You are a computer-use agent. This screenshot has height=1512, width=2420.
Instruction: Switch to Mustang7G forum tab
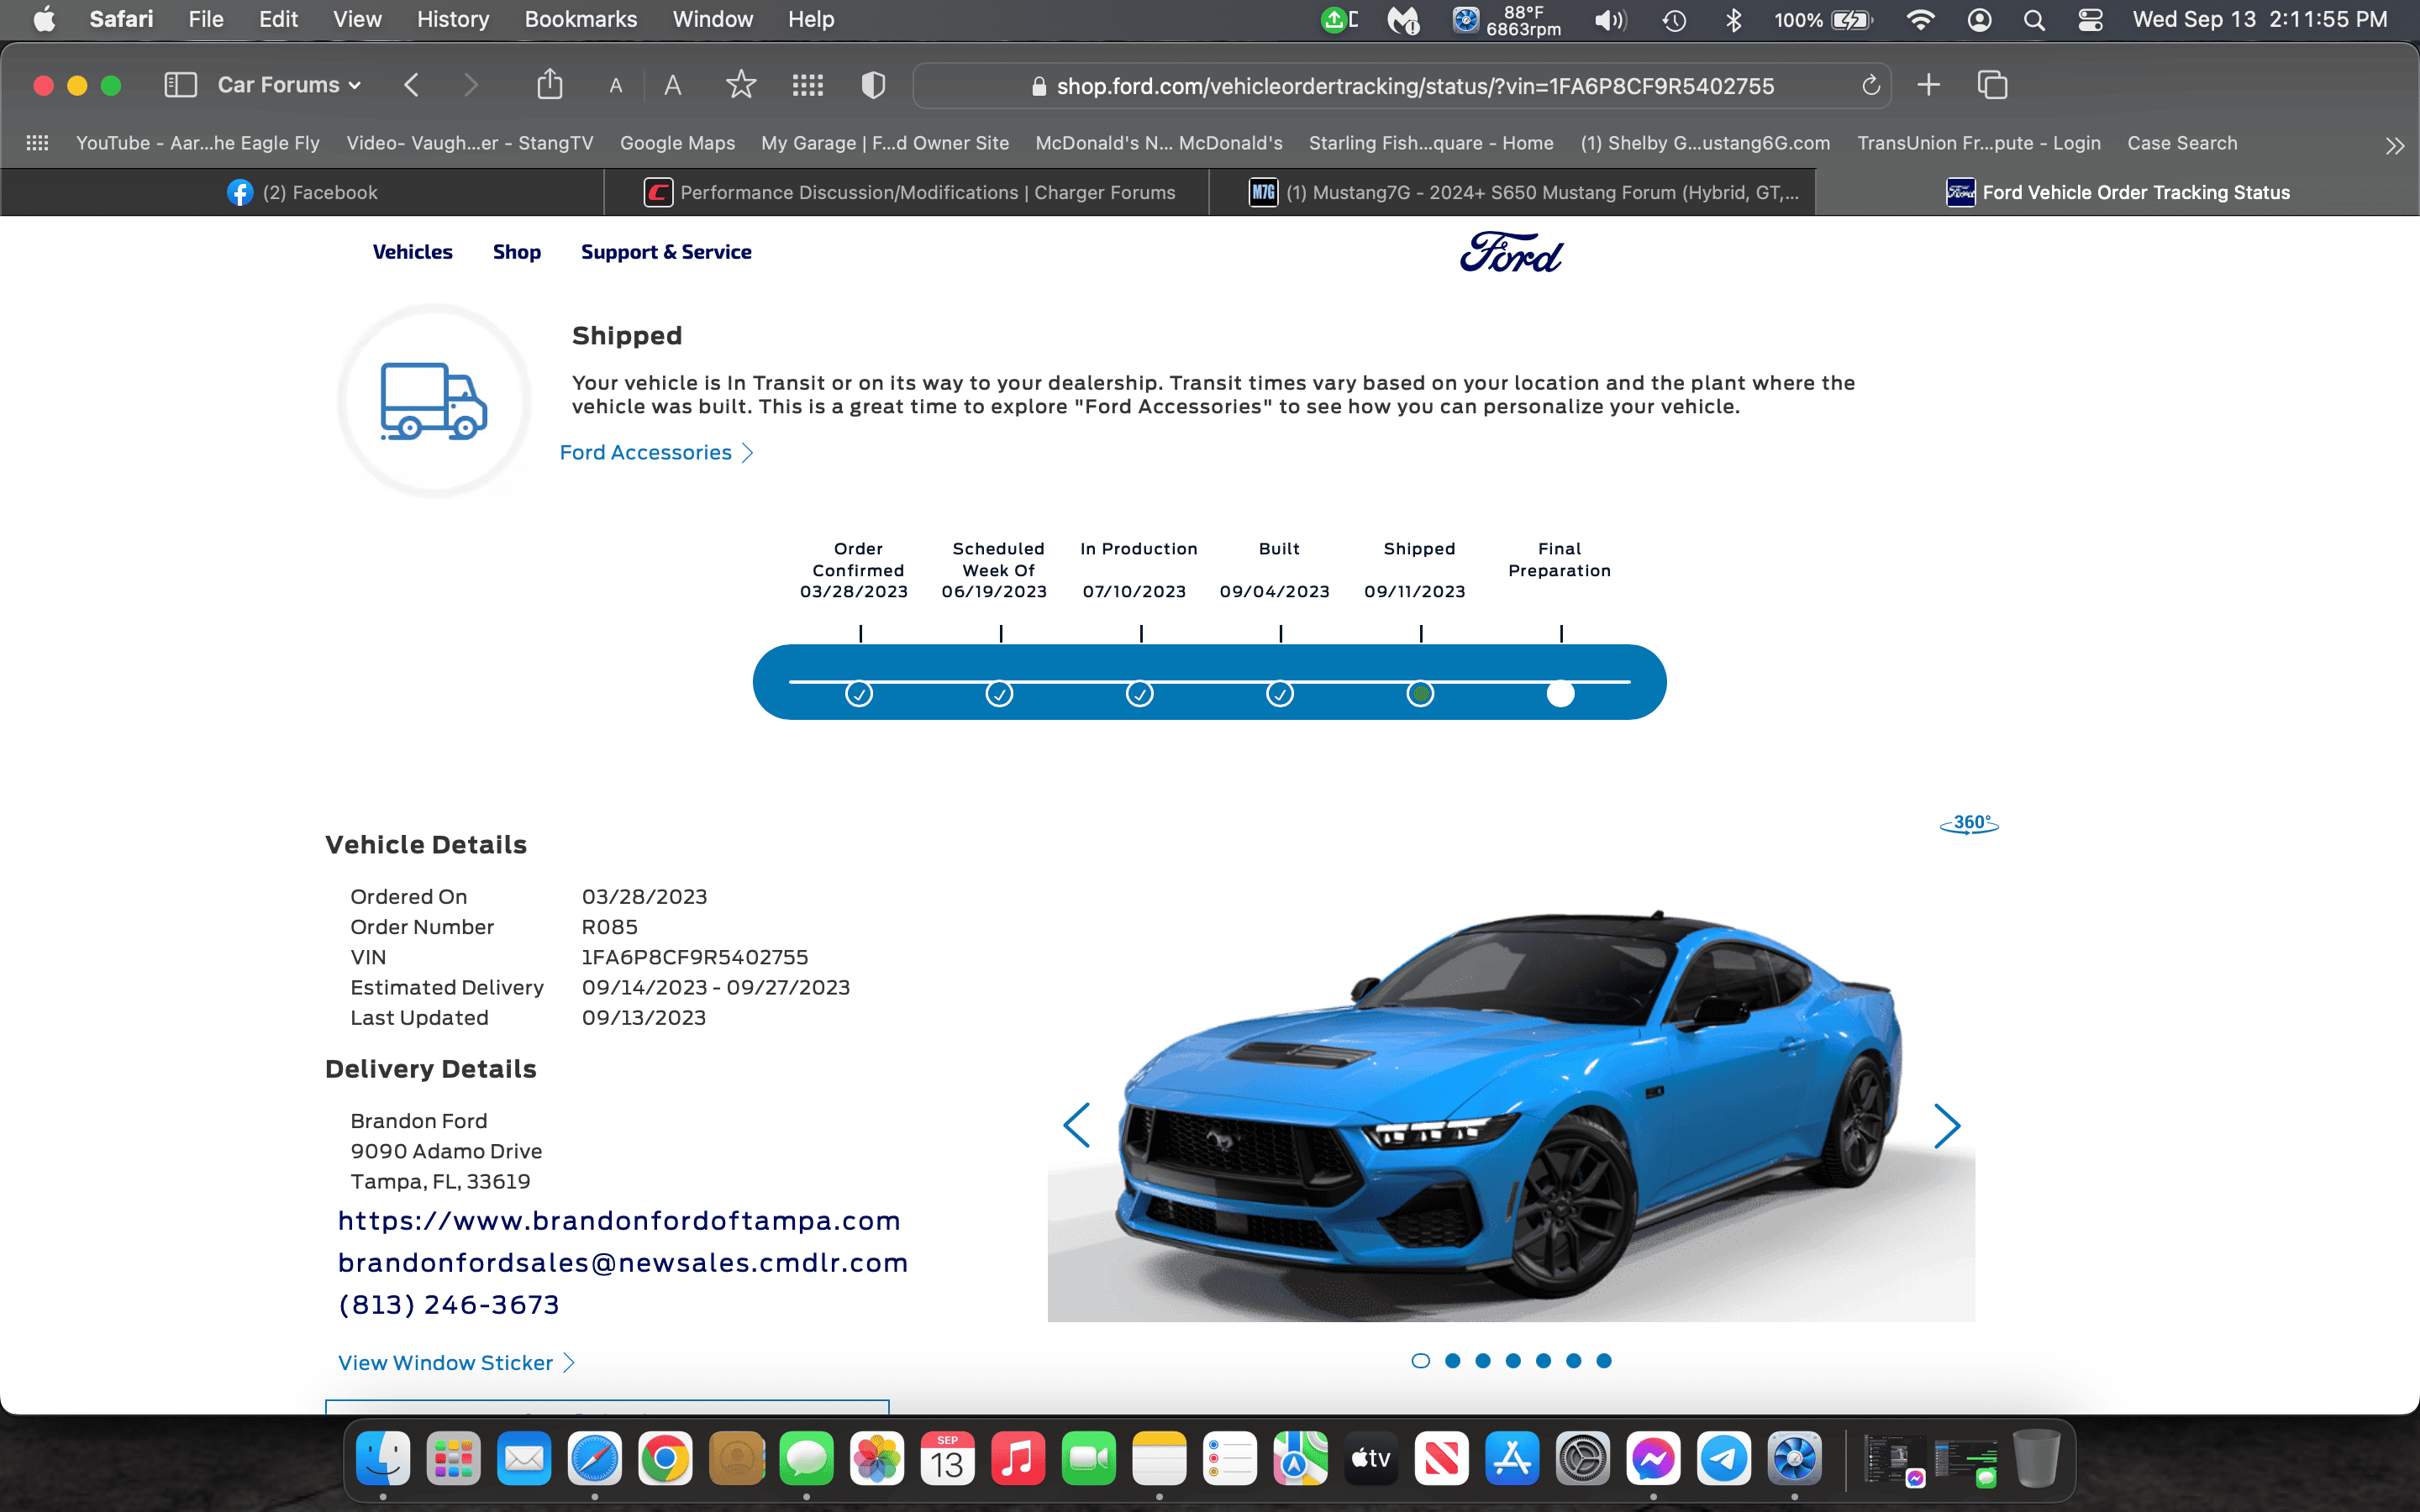click(x=1512, y=192)
